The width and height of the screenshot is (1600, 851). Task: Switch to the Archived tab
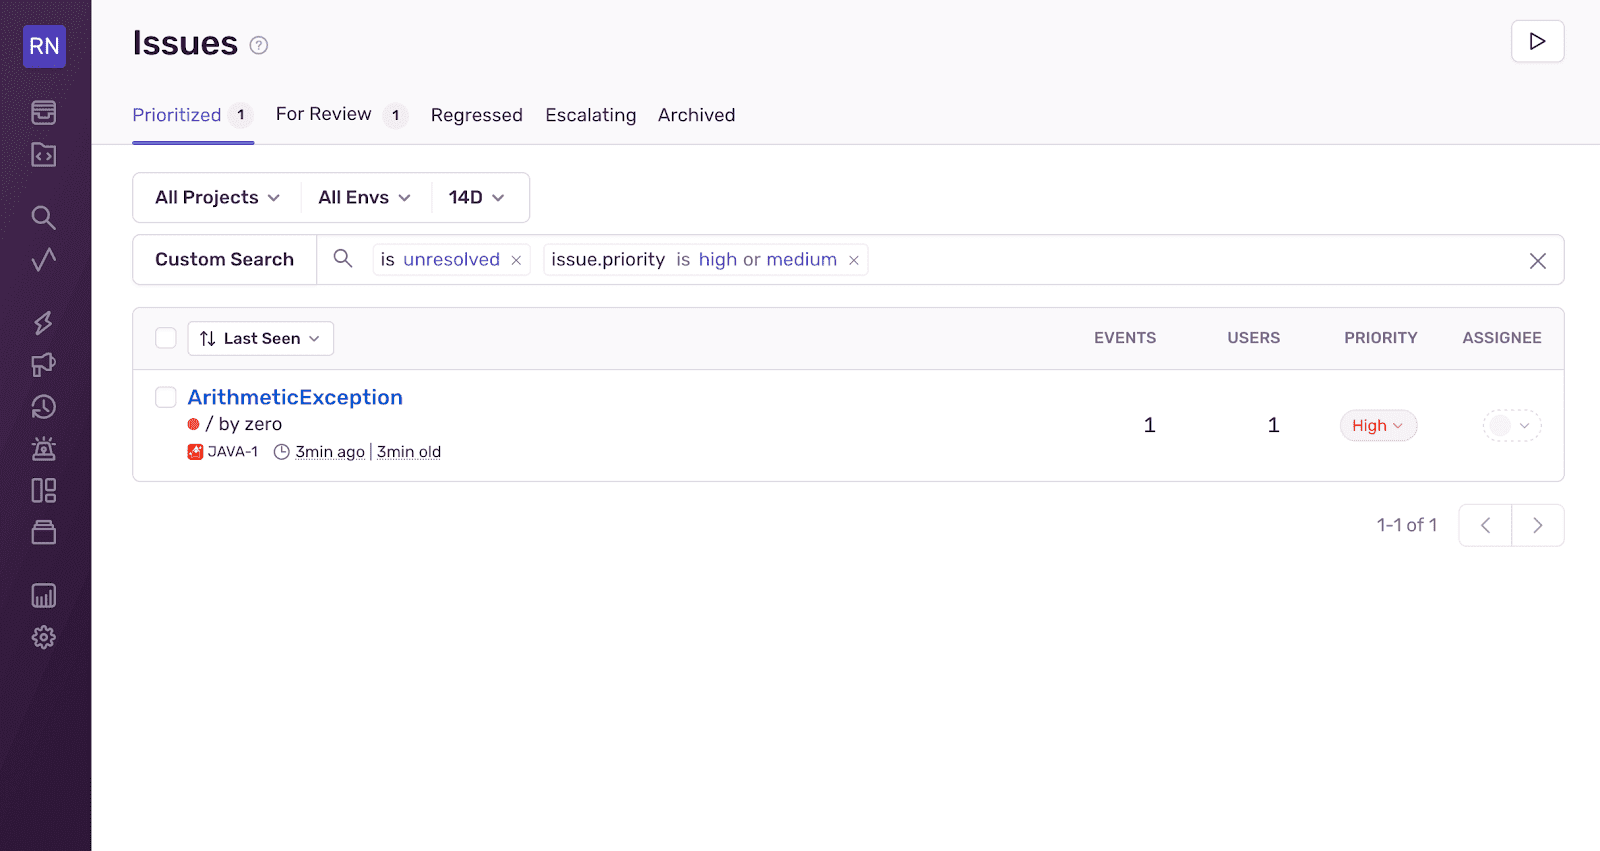pyautogui.click(x=696, y=115)
